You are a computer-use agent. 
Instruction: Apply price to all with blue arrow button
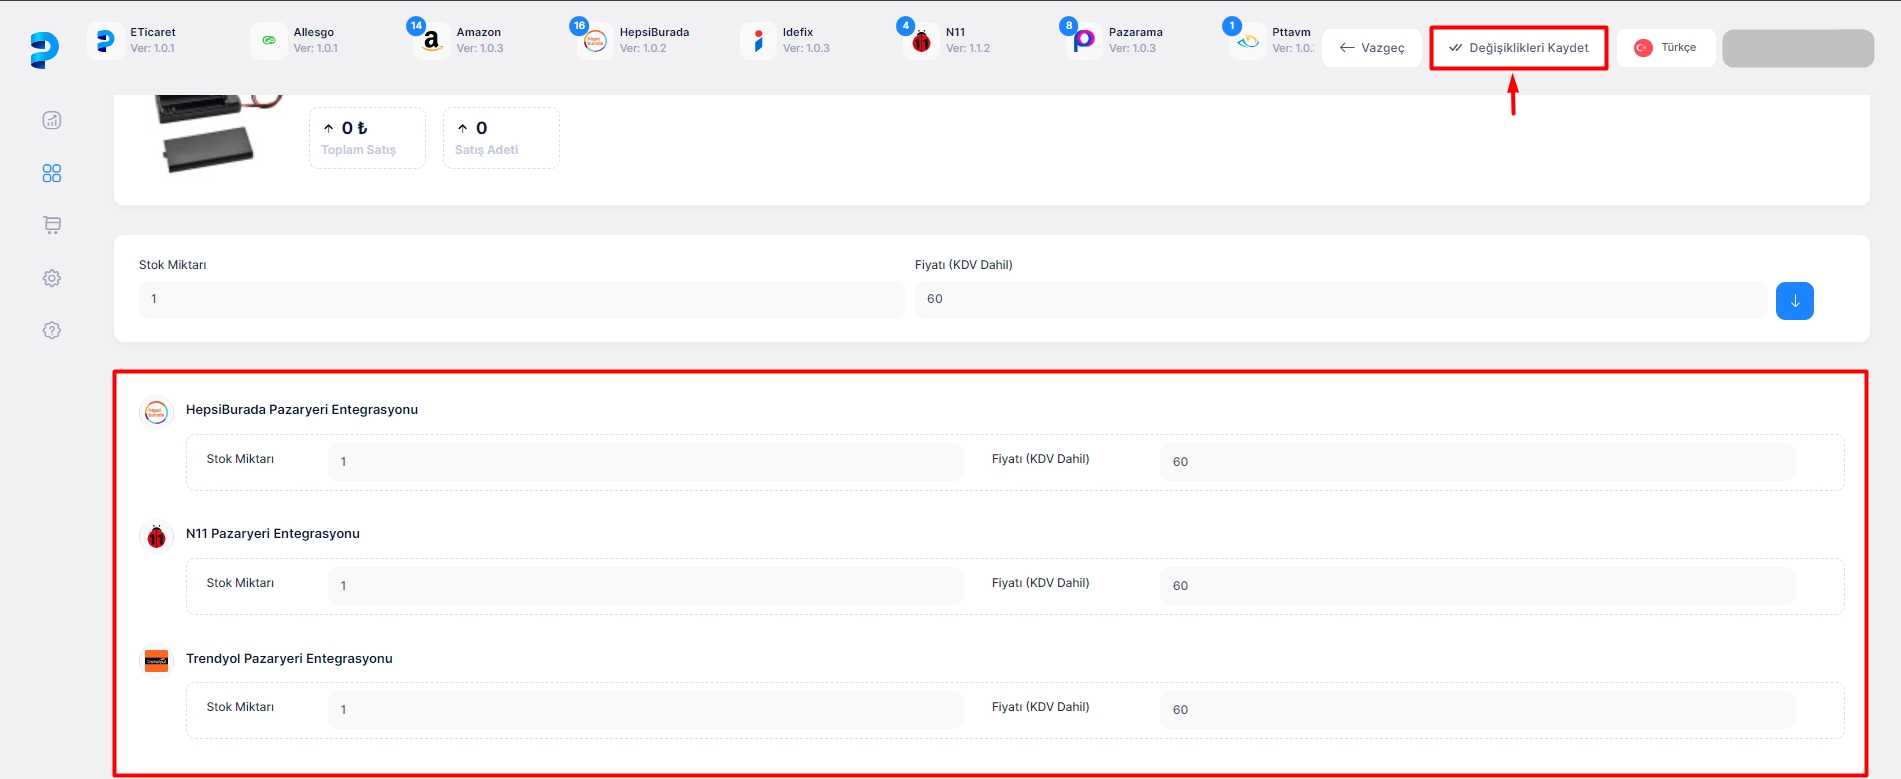tap(1794, 301)
